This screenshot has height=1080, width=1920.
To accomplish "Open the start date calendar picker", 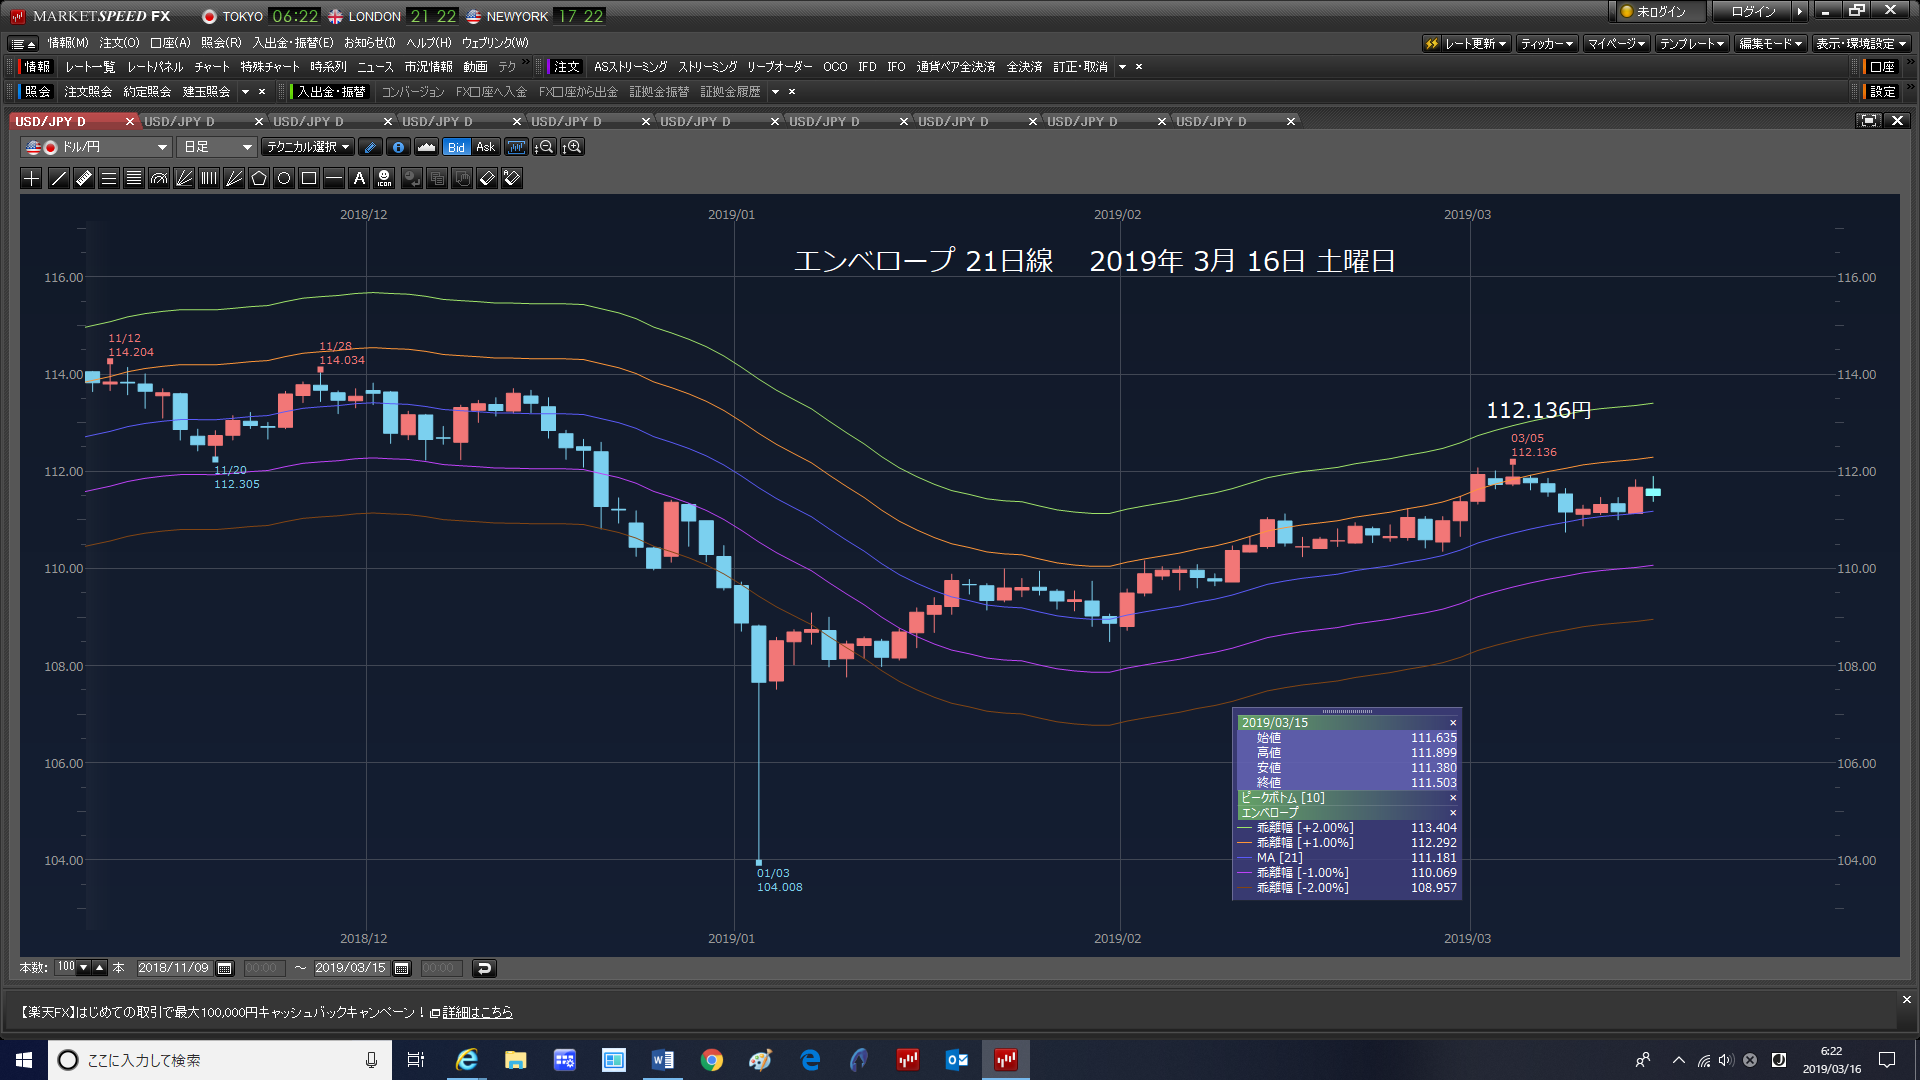I will coord(225,968).
